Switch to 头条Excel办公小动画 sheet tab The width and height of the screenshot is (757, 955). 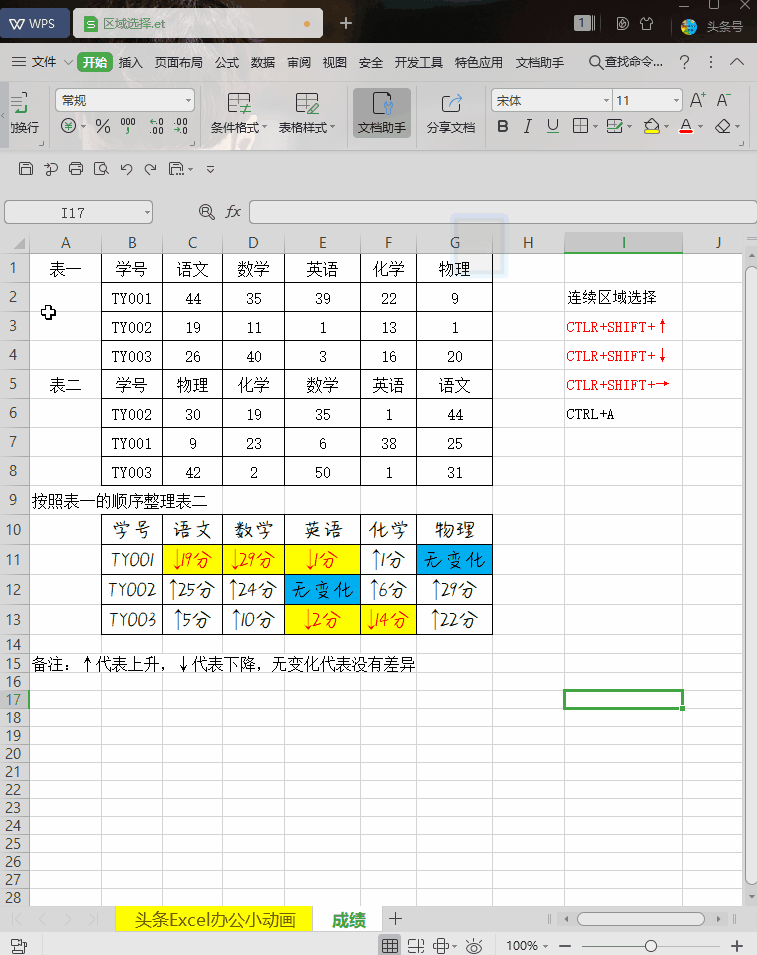click(x=214, y=919)
